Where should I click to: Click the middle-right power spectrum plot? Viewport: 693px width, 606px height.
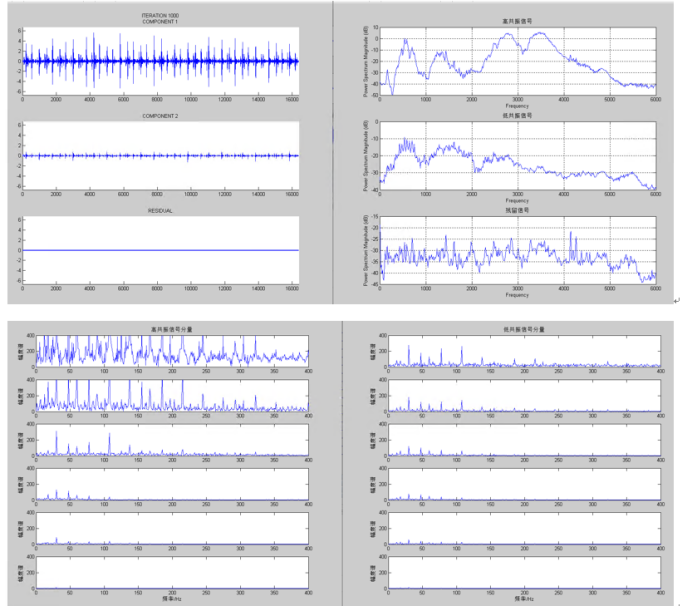[x=518, y=156]
